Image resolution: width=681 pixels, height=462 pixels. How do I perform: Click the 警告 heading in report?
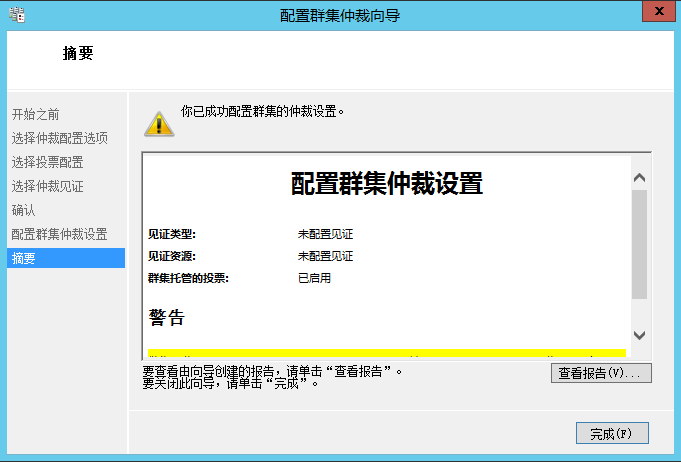(x=167, y=317)
